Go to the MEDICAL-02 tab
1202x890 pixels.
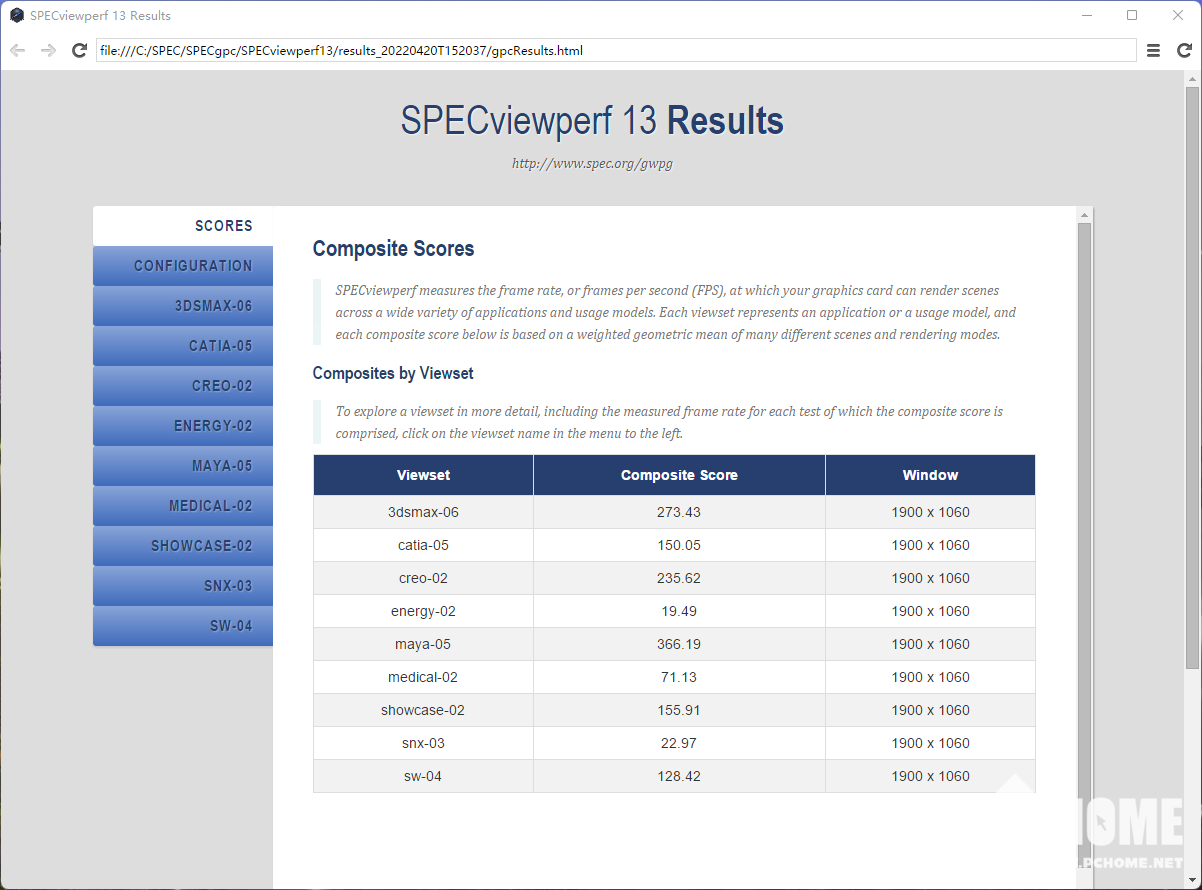183,506
